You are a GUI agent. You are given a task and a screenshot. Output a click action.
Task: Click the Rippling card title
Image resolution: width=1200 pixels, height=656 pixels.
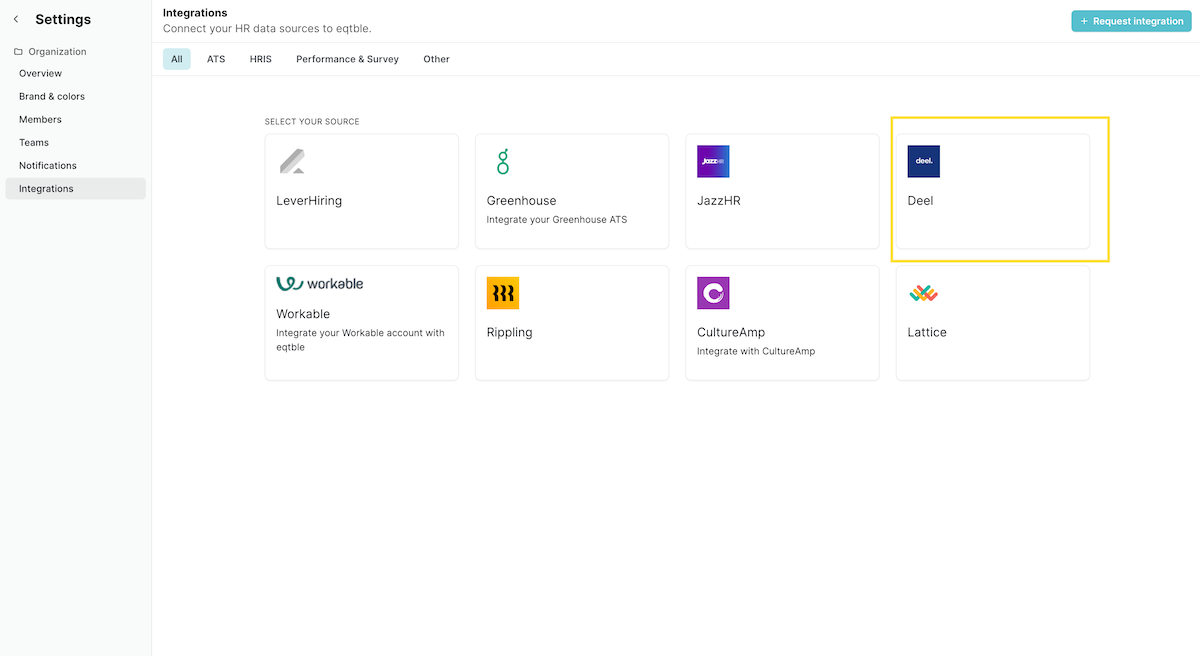click(x=510, y=332)
